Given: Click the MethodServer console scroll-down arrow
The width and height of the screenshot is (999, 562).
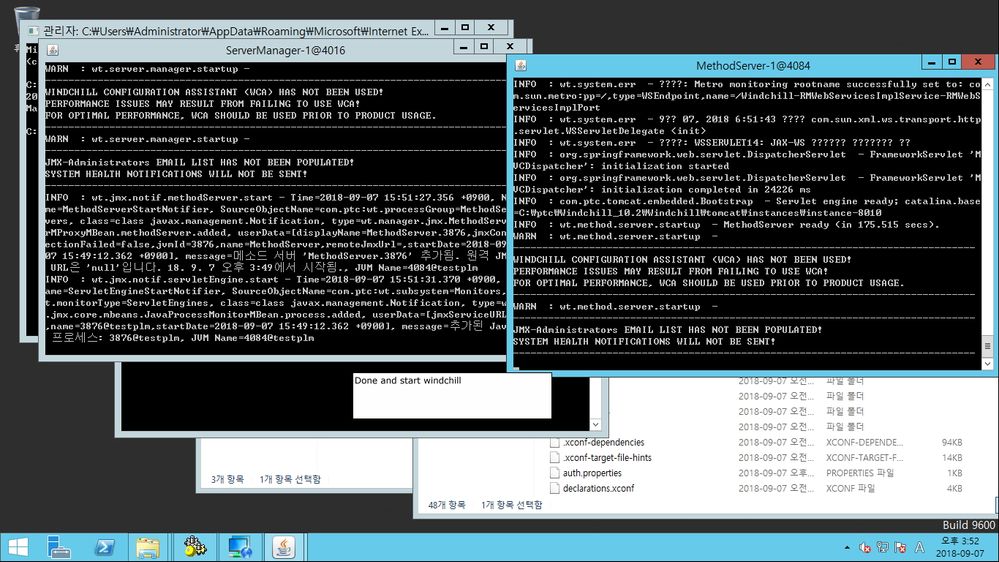Looking at the screenshot, I should click(x=988, y=364).
